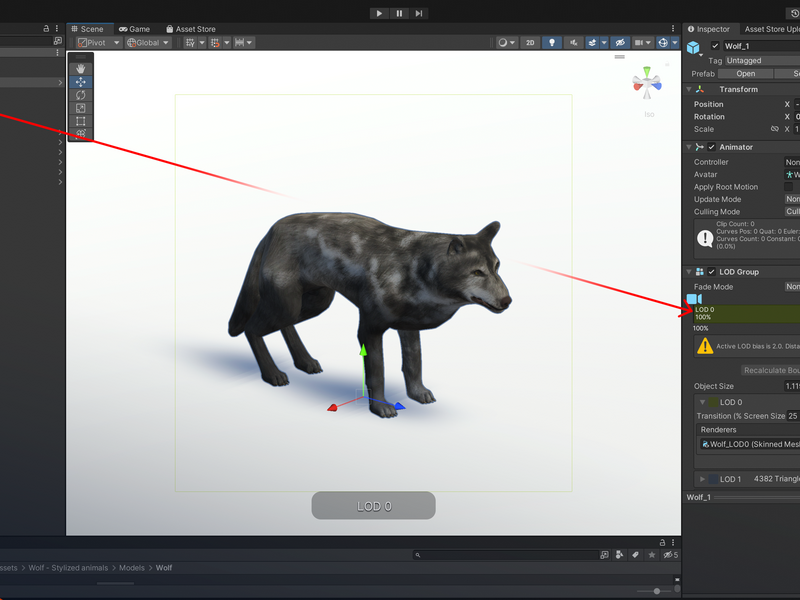Expand the LOD 1 section
Viewport: 800px width, 600px height.
click(703, 479)
